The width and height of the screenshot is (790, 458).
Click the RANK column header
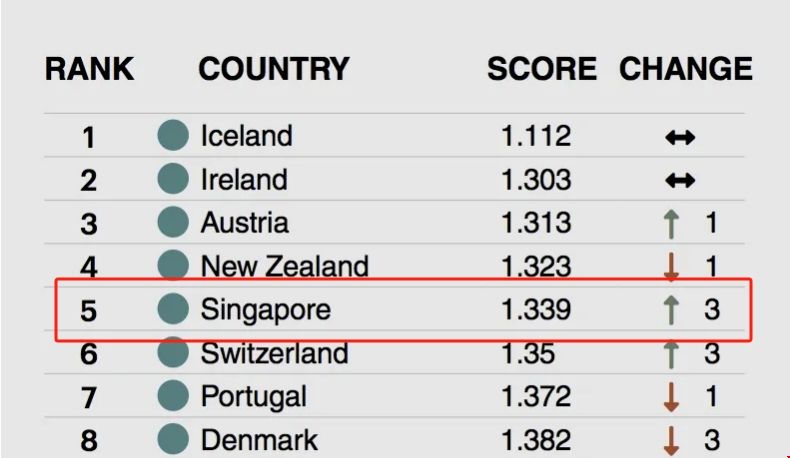point(89,69)
